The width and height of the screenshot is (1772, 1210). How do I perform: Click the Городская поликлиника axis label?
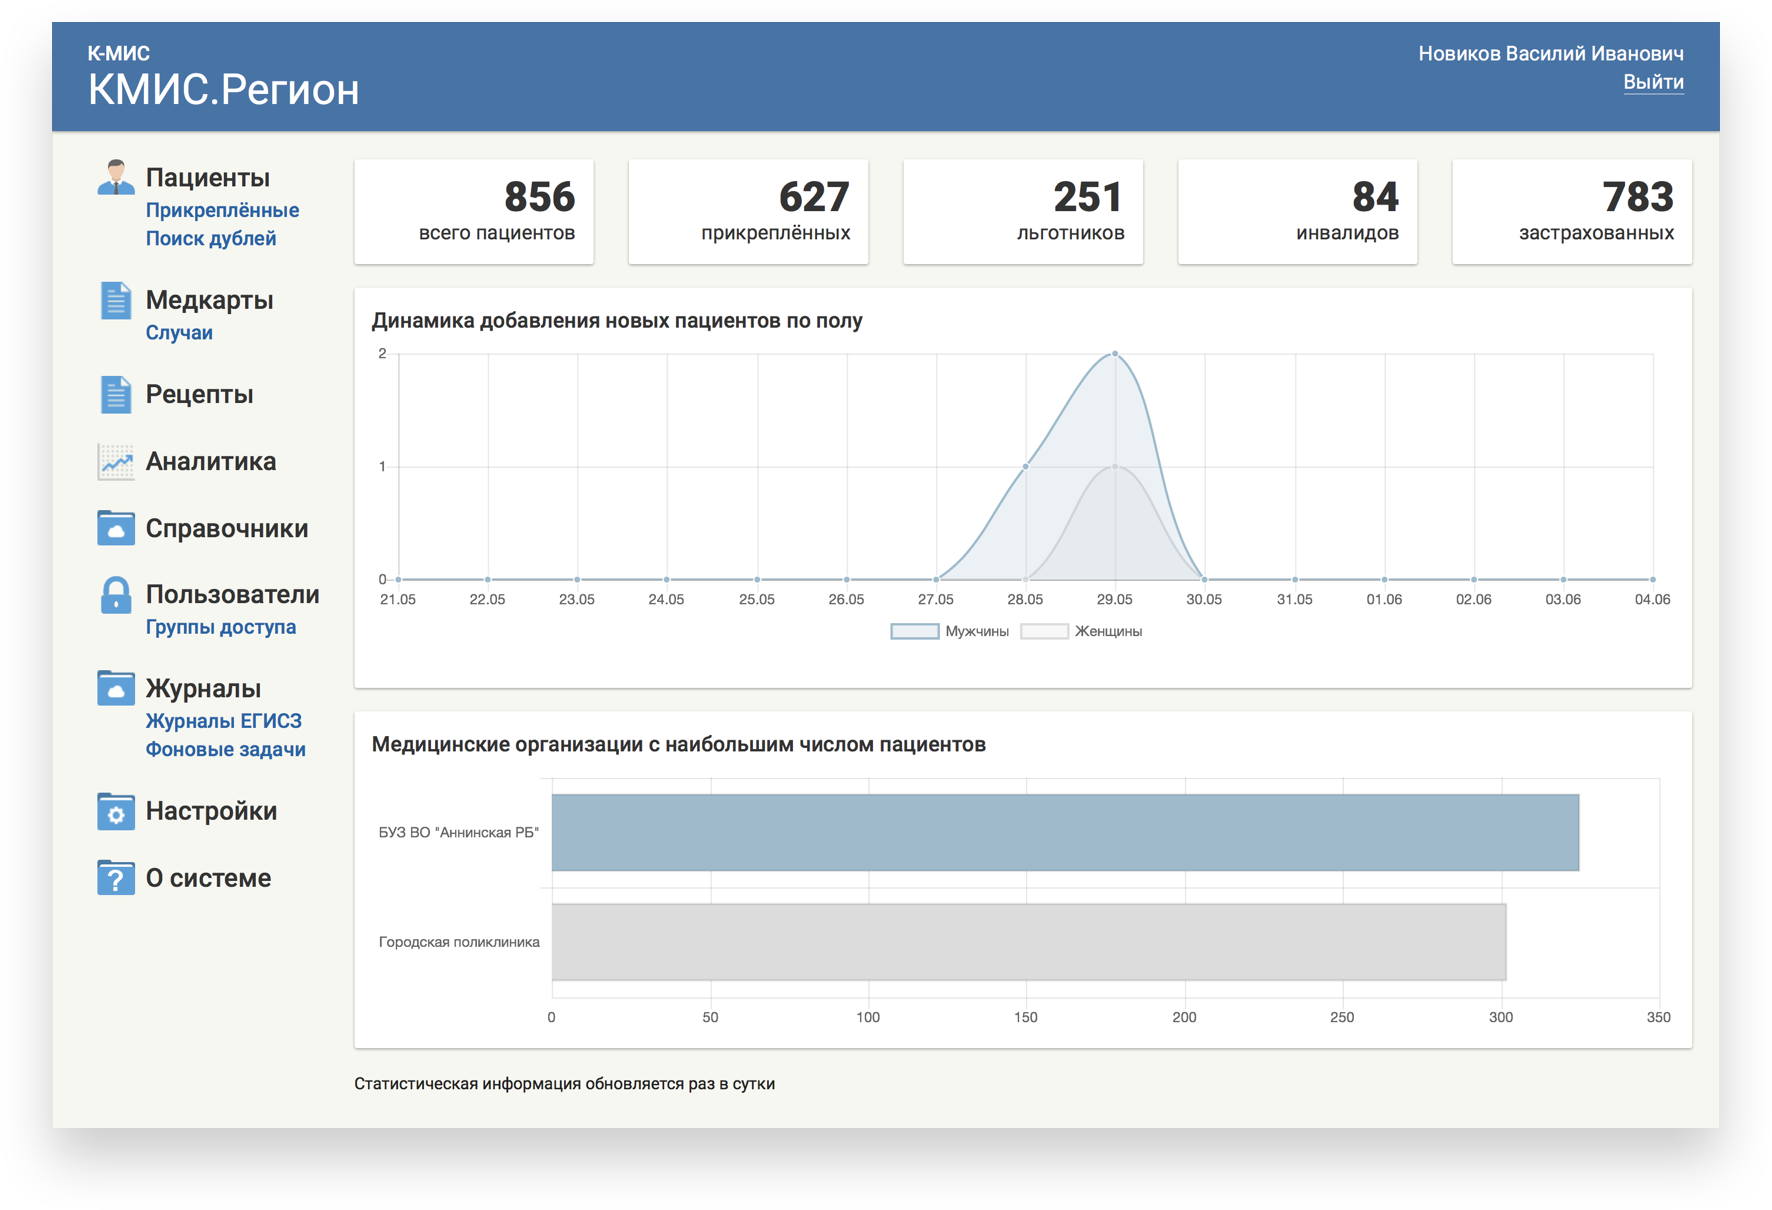(x=459, y=942)
